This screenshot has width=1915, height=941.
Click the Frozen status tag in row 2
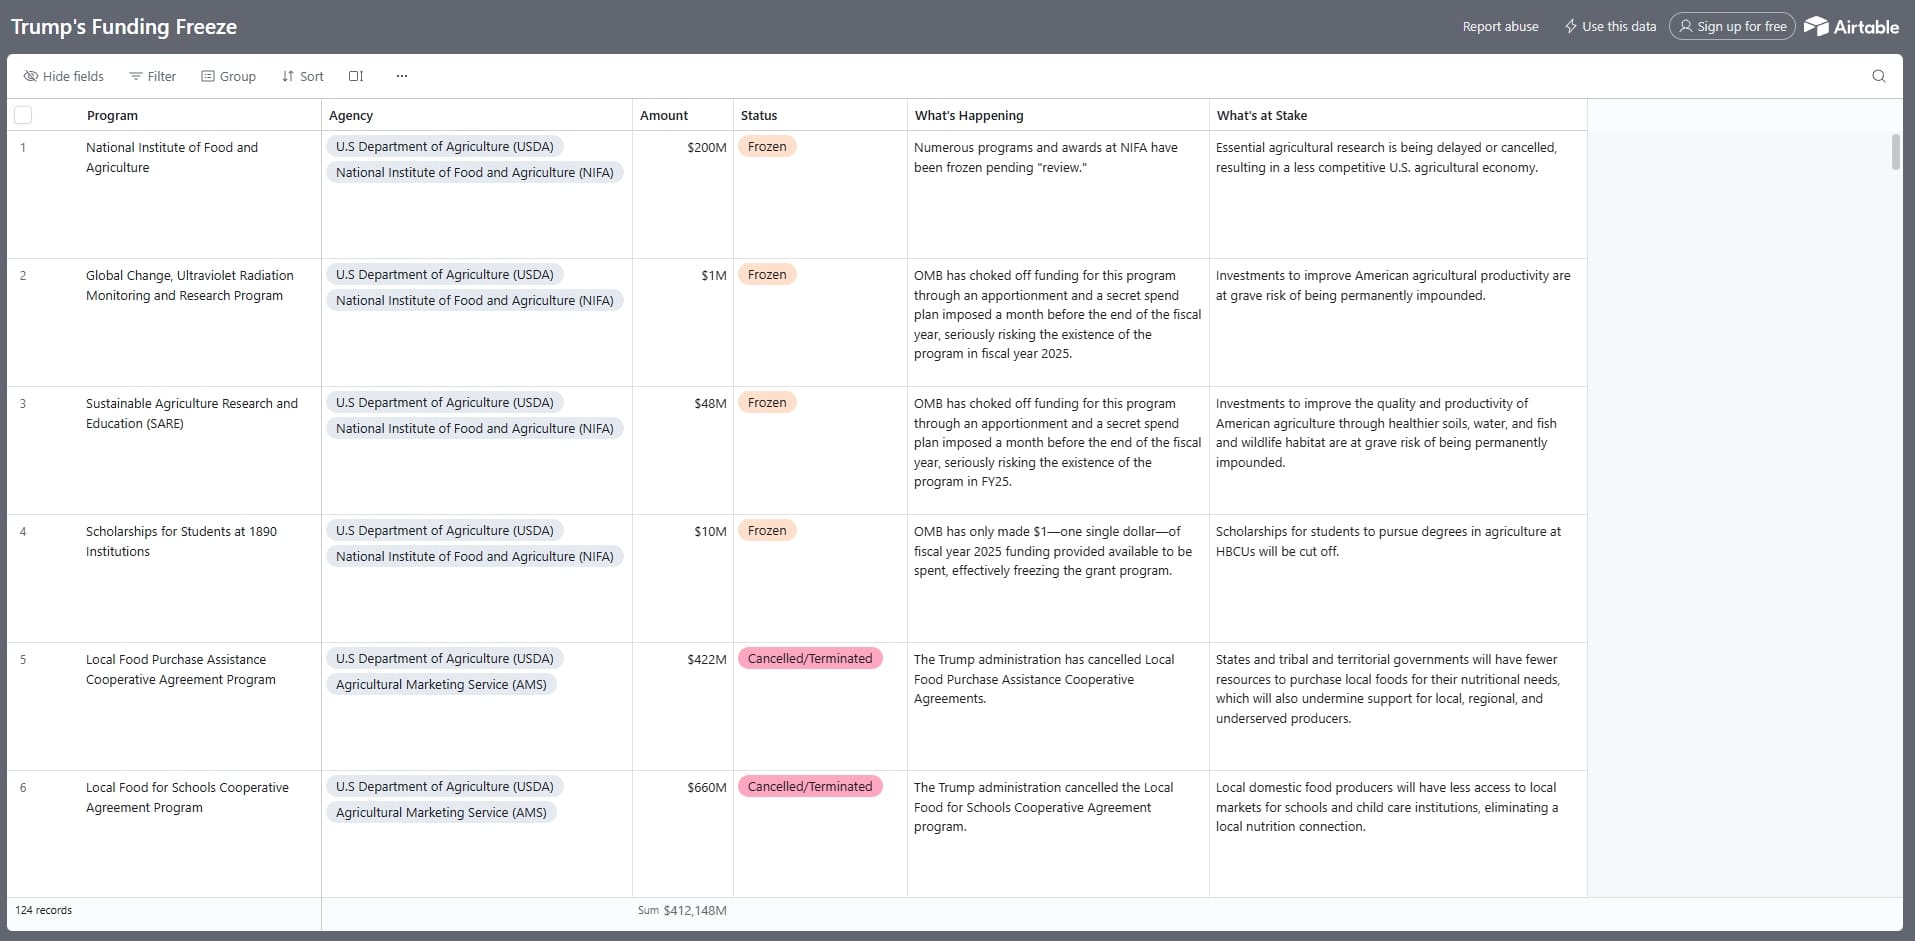767,275
